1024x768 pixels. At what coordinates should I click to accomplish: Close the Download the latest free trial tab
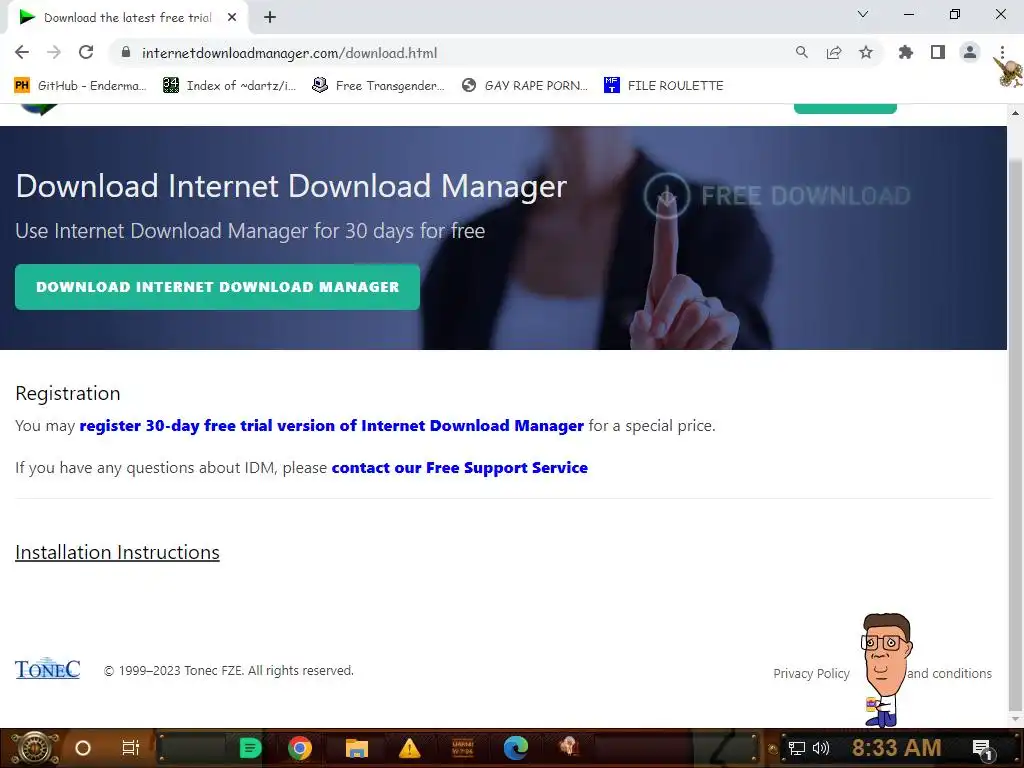click(x=232, y=18)
